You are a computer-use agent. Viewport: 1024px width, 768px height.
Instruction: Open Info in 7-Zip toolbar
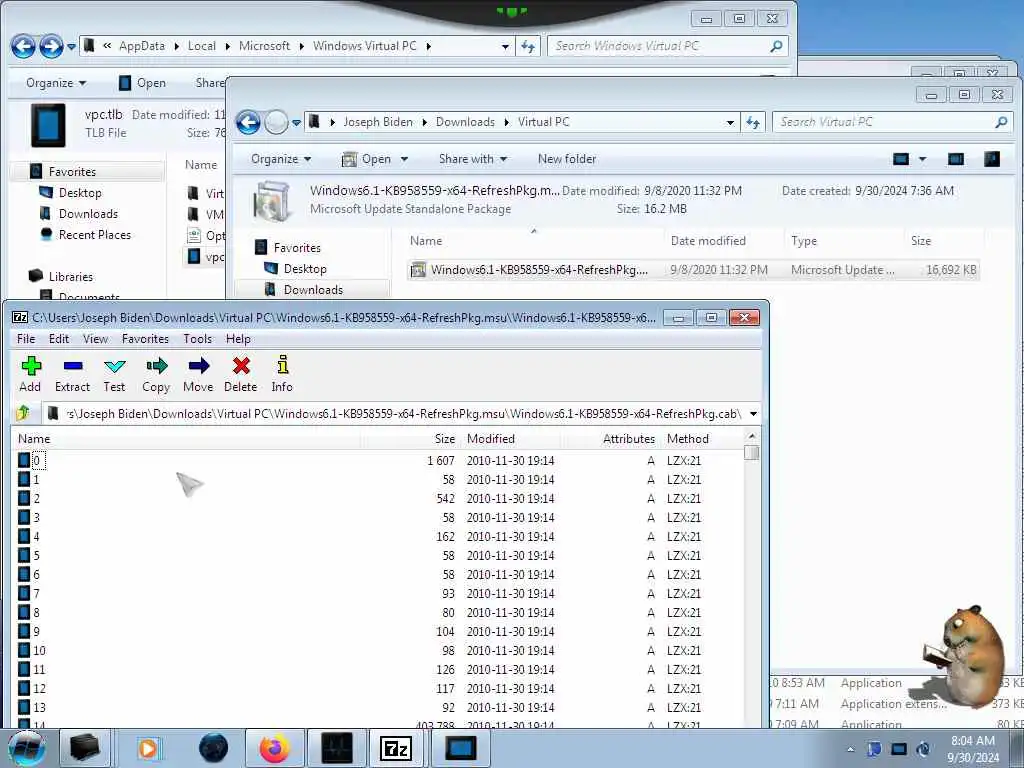tap(282, 365)
